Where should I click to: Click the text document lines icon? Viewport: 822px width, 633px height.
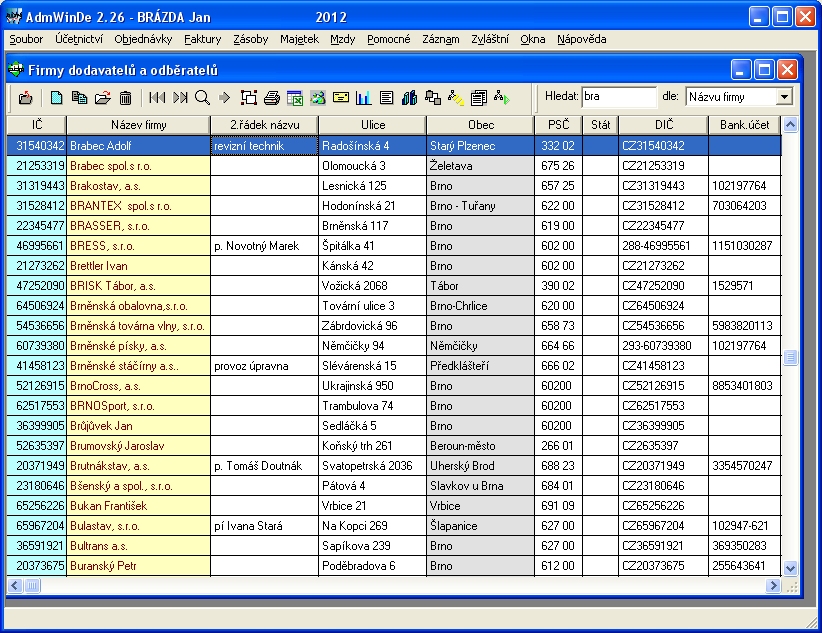click(x=386, y=98)
